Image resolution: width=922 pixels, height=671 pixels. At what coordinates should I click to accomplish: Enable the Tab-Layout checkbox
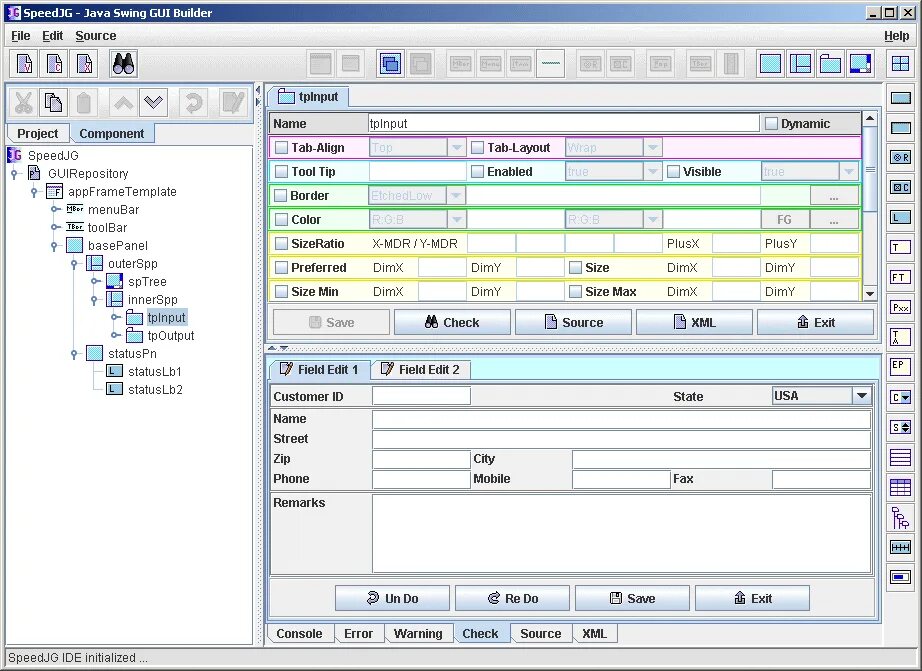tap(477, 148)
